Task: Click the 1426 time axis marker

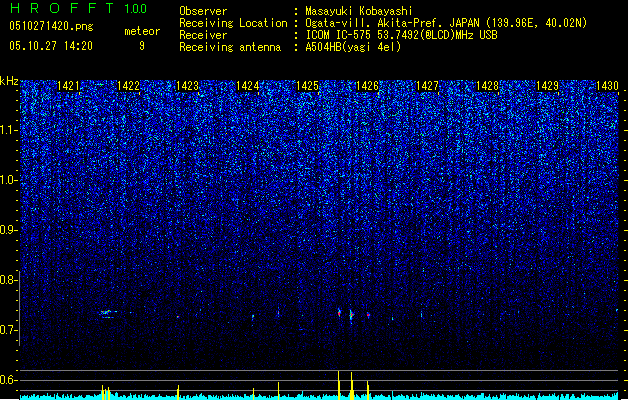Action: 367,86
